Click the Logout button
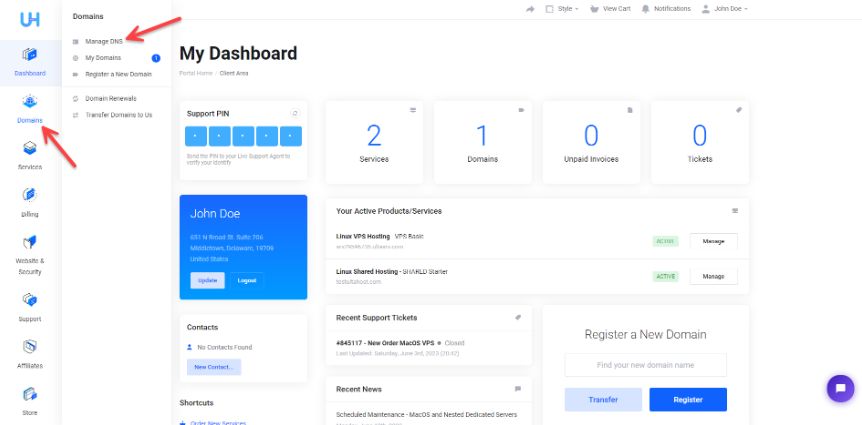Screen dimensions: 862x425 247,280
